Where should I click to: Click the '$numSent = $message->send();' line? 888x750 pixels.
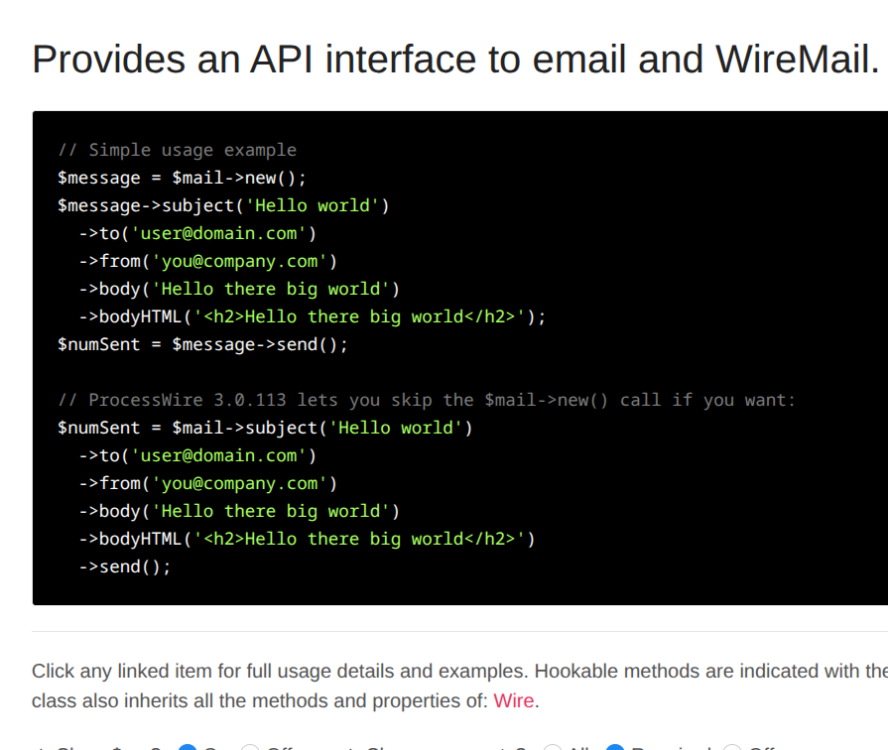[202, 345]
